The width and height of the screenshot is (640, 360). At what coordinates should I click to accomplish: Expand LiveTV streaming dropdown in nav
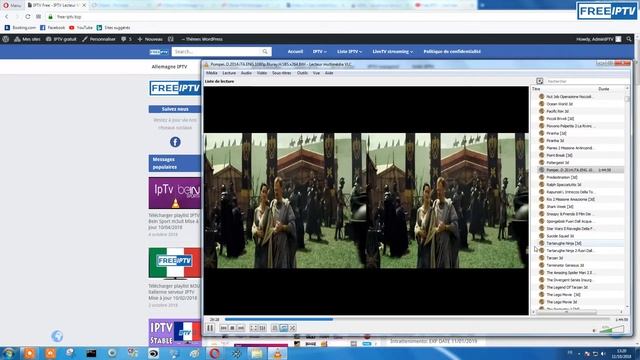coord(393,51)
